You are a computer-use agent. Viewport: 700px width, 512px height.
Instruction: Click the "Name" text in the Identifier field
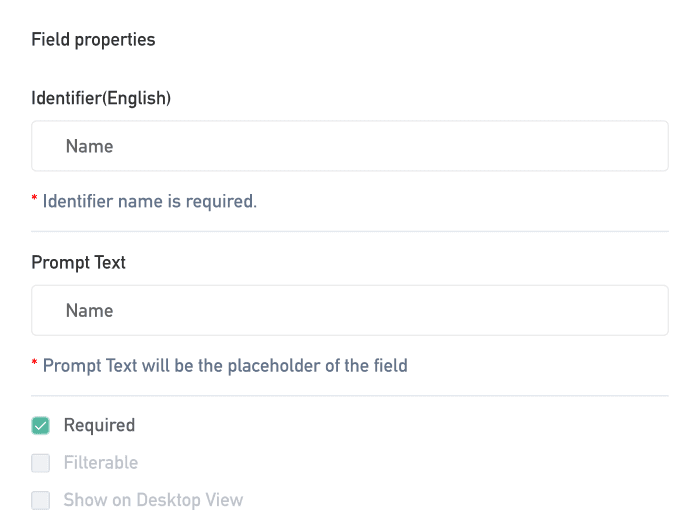pos(89,146)
